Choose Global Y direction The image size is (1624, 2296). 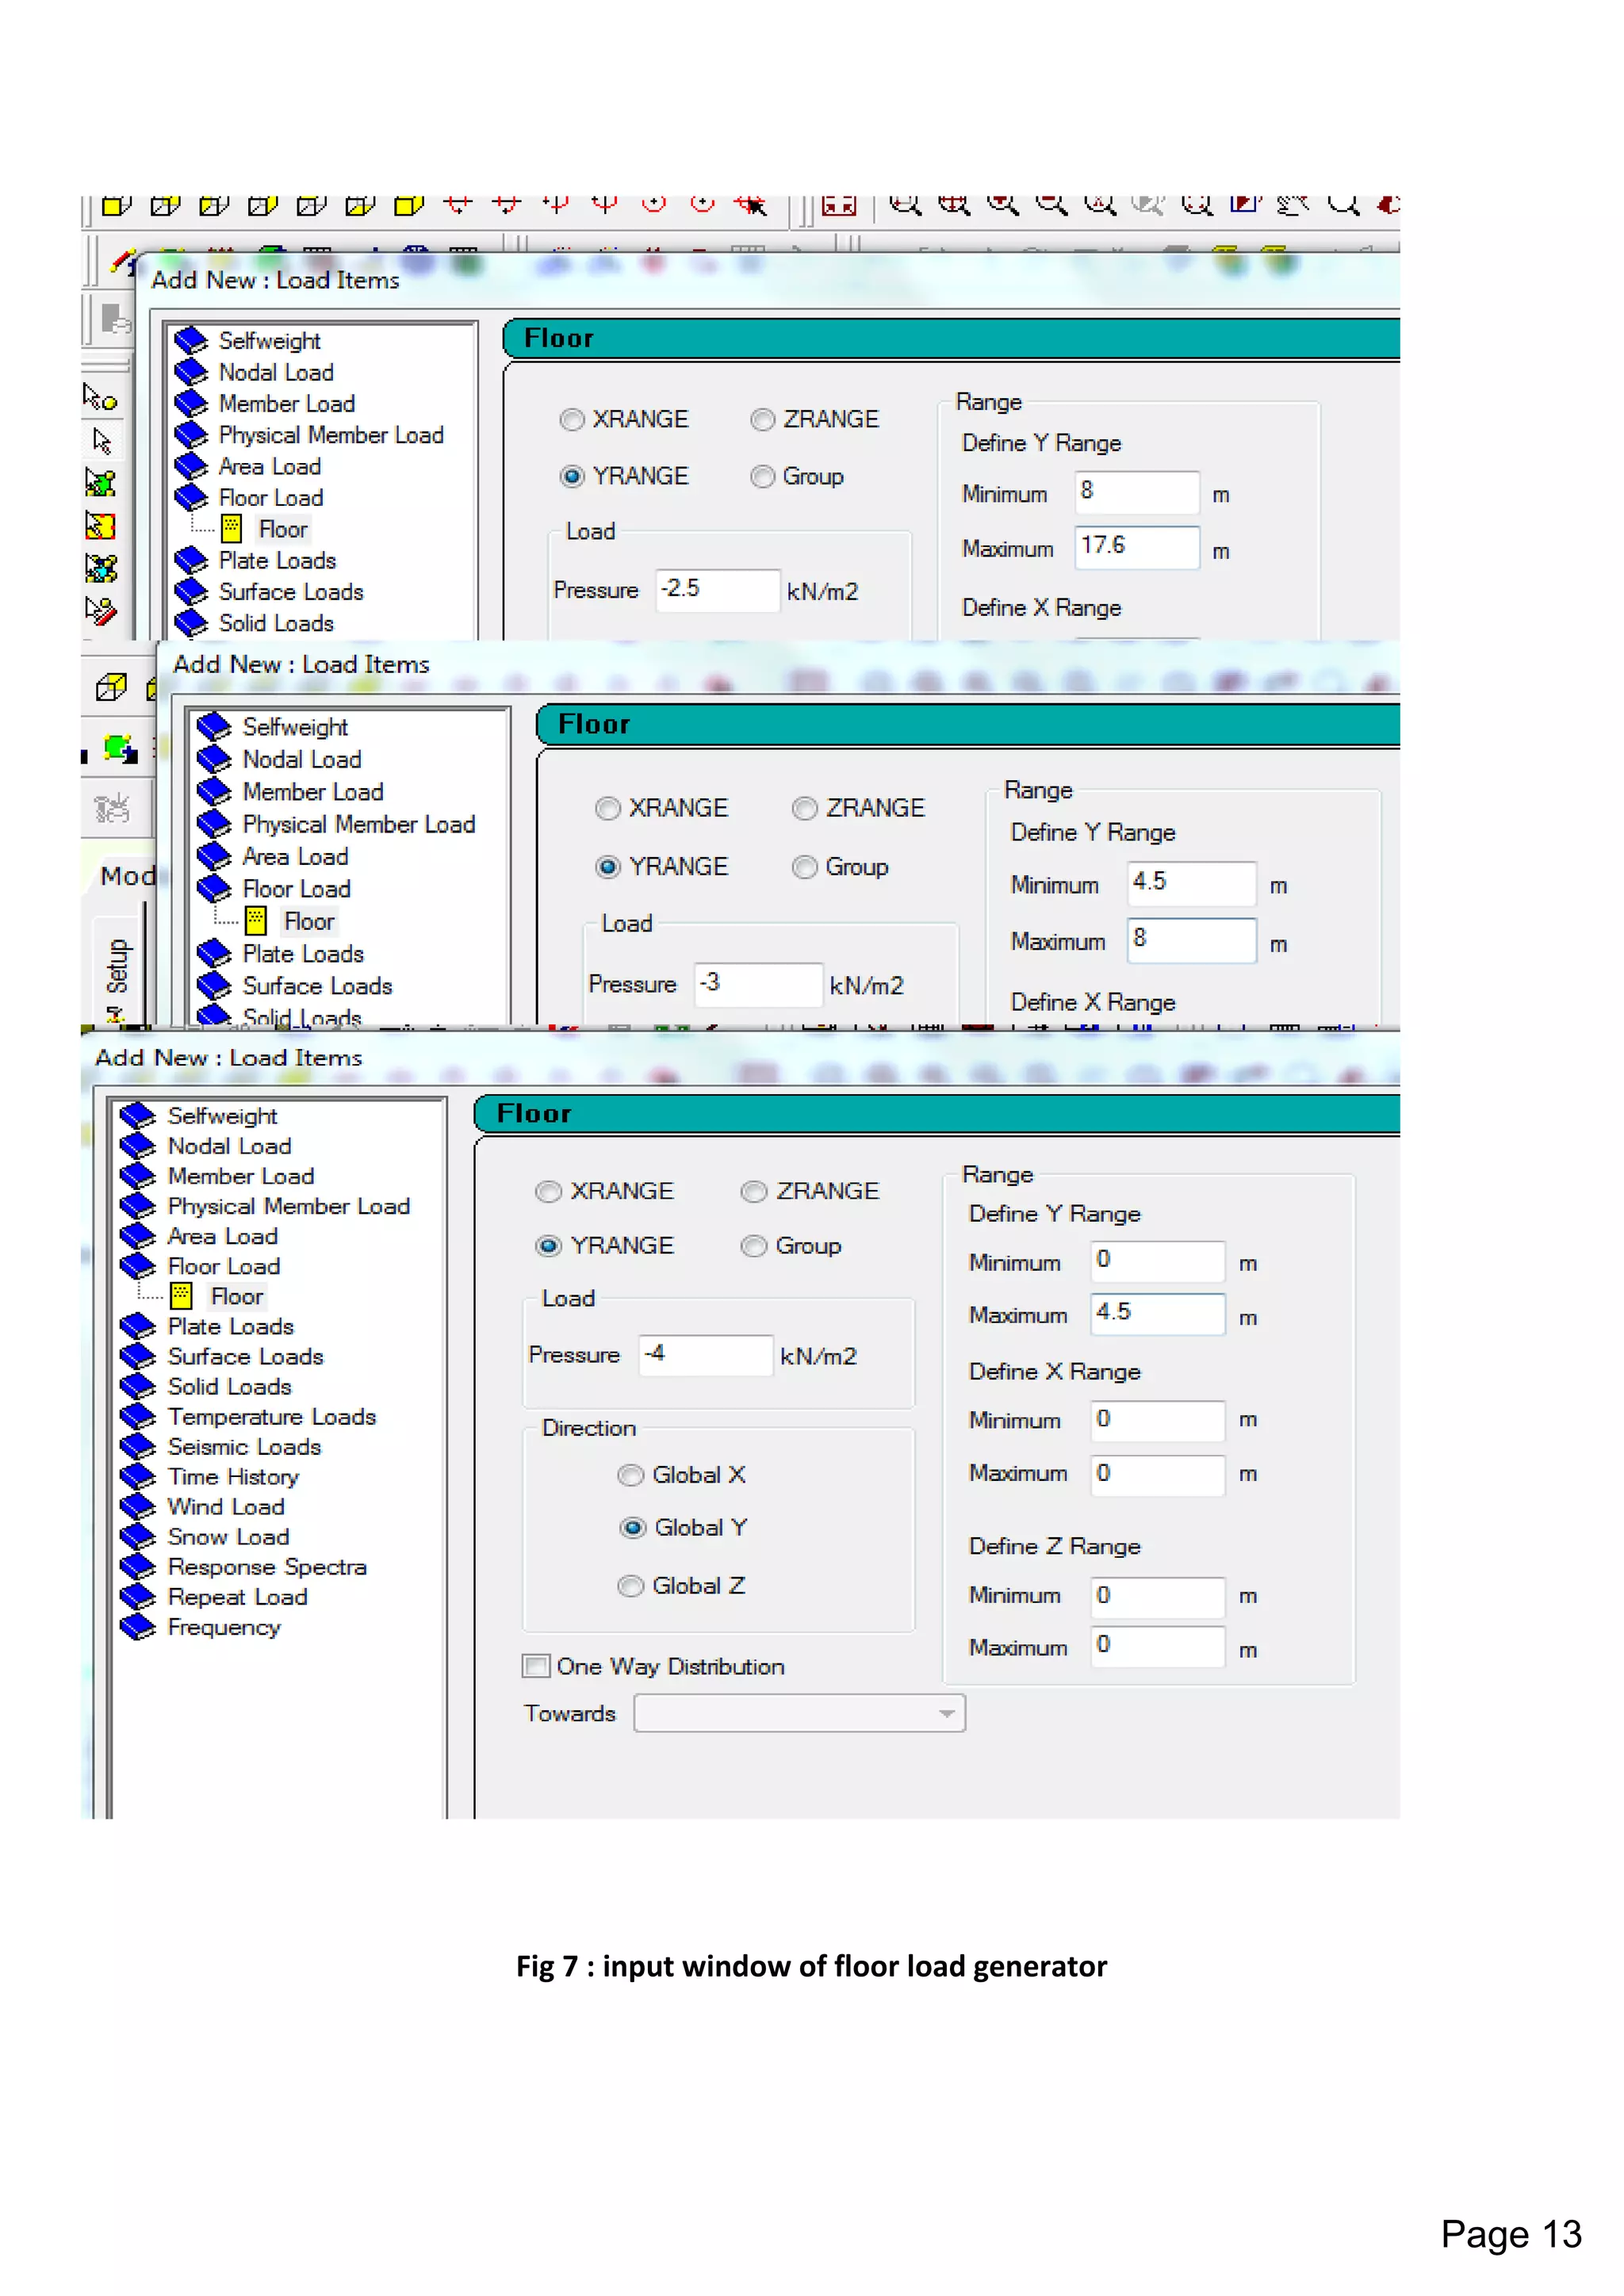[632, 1528]
